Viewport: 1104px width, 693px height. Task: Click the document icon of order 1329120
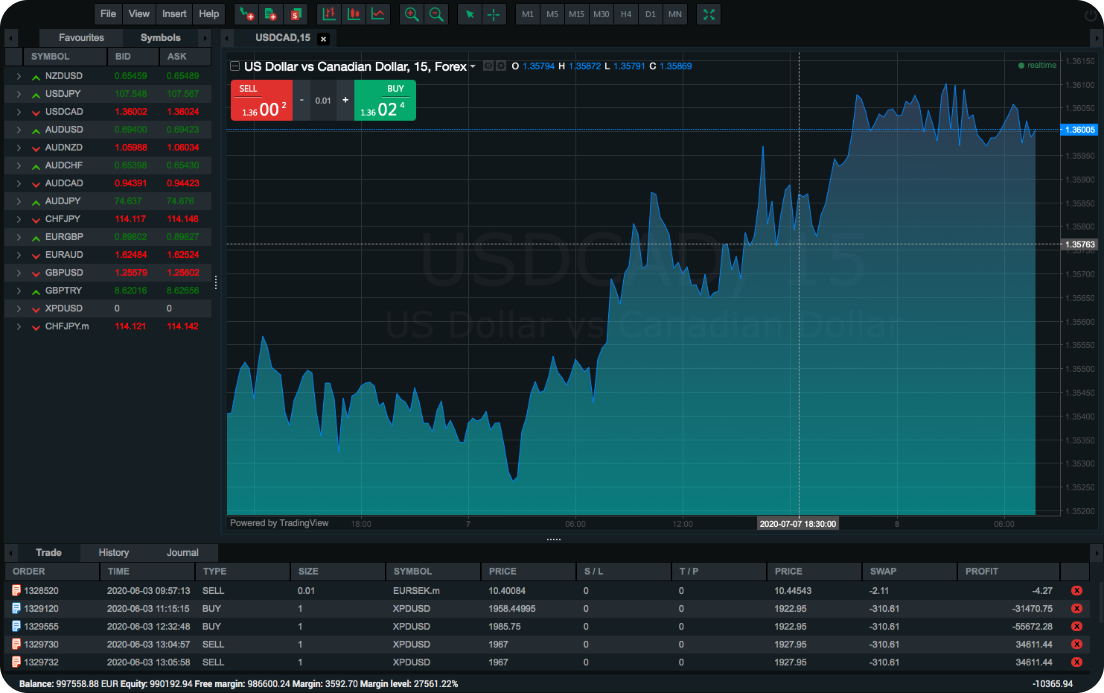coord(16,608)
